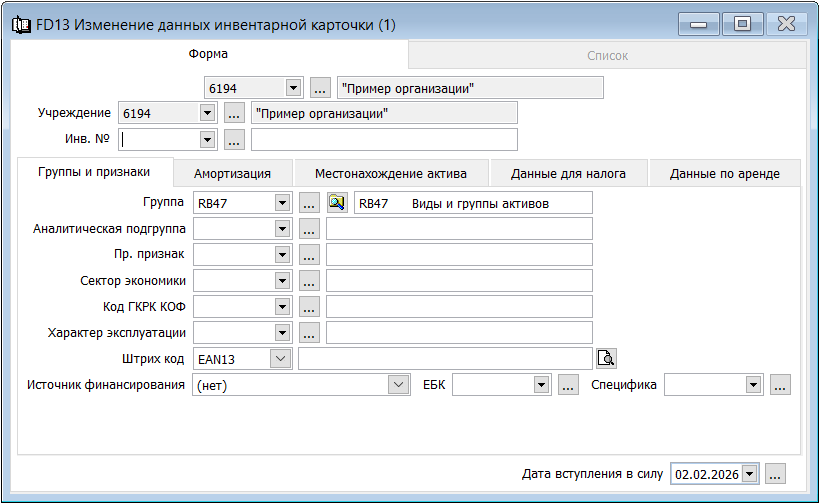Open the browse button for Специфика
The image size is (819, 503).
pos(780,384)
